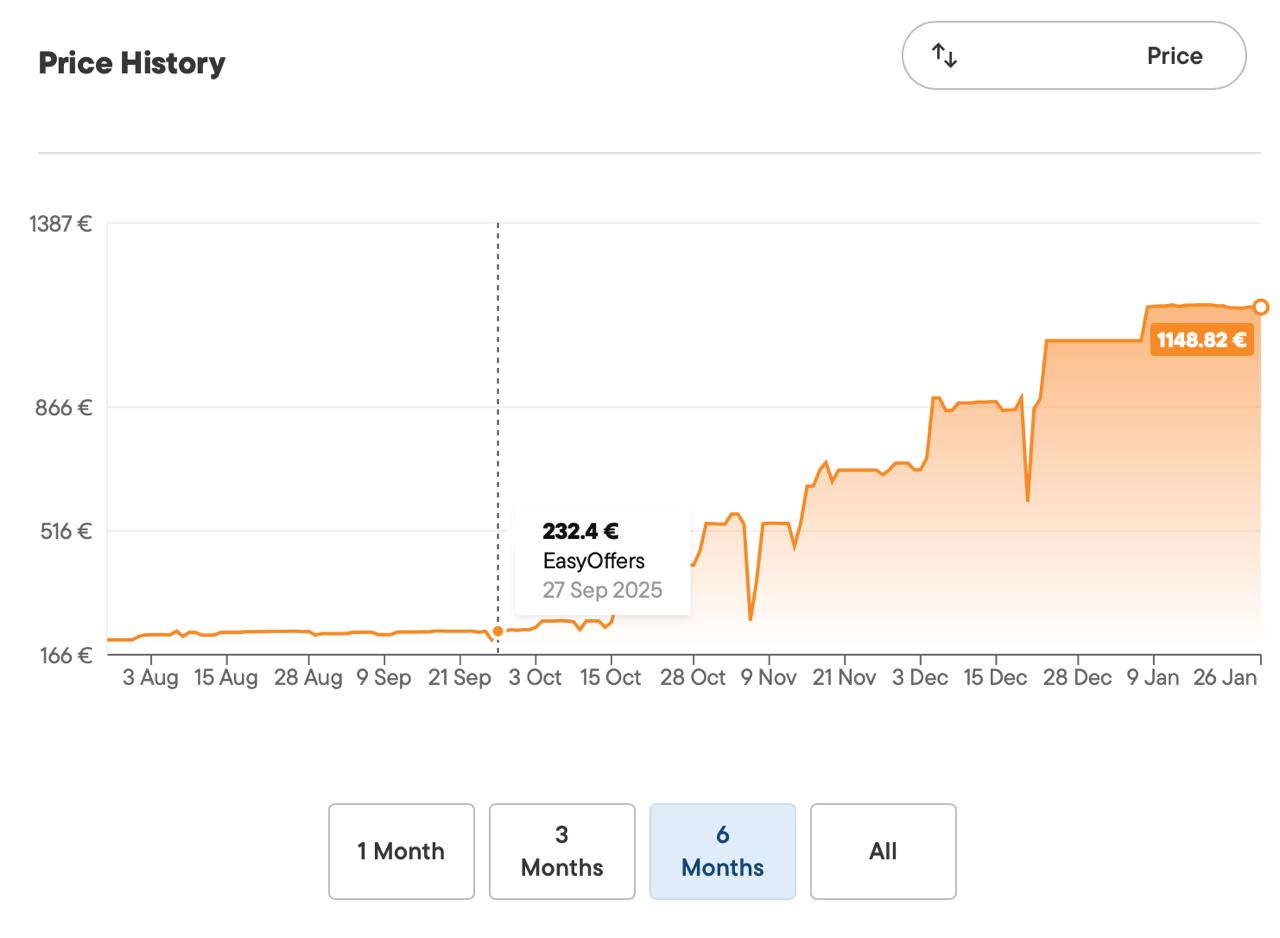Click the 26 Jan x-axis label
The image size is (1280, 938).
(1225, 678)
